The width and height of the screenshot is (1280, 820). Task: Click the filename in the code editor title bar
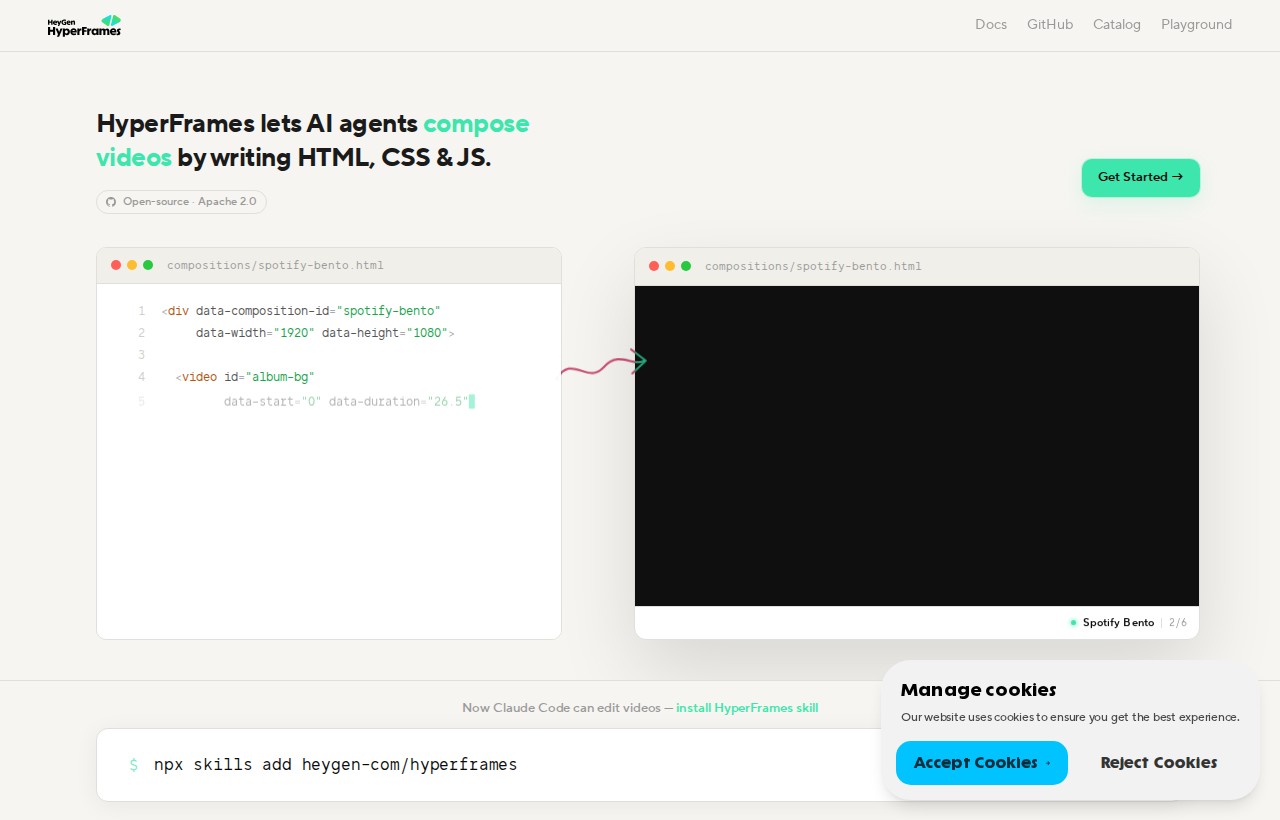point(275,266)
